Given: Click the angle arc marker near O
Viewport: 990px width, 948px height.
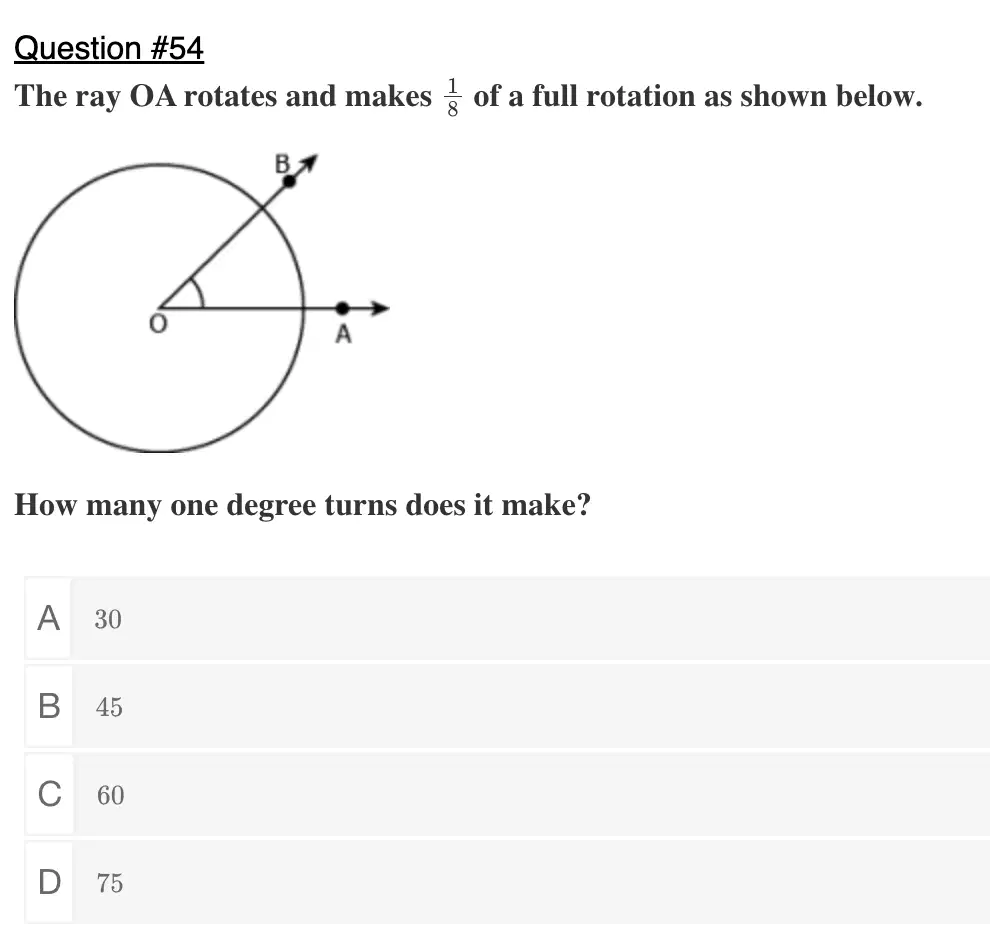Looking at the screenshot, I should pyautogui.click(x=197, y=293).
